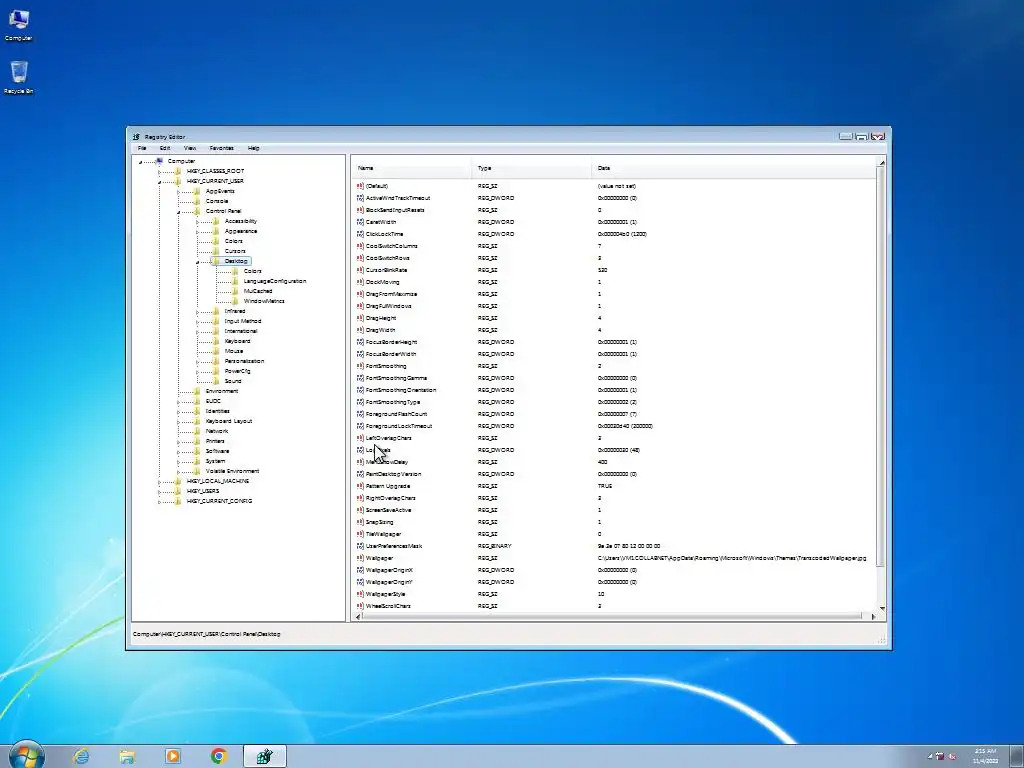The height and width of the screenshot is (768, 1024).
Task: Open the File menu
Action: pyautogui.click(x=142, y=148)
